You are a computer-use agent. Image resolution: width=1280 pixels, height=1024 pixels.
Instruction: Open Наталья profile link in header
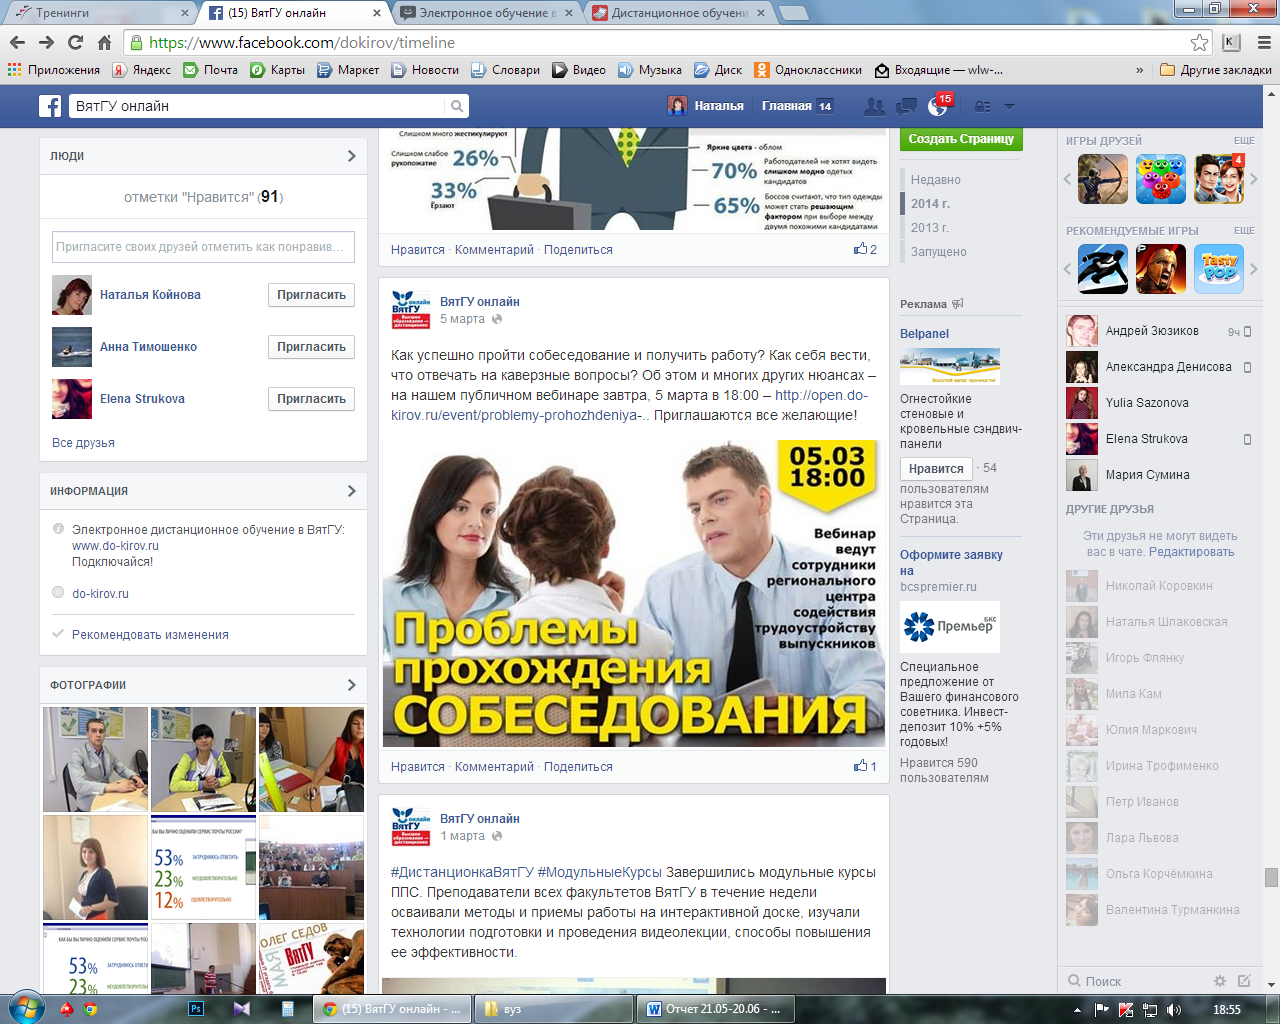click(x=706, y=106)
